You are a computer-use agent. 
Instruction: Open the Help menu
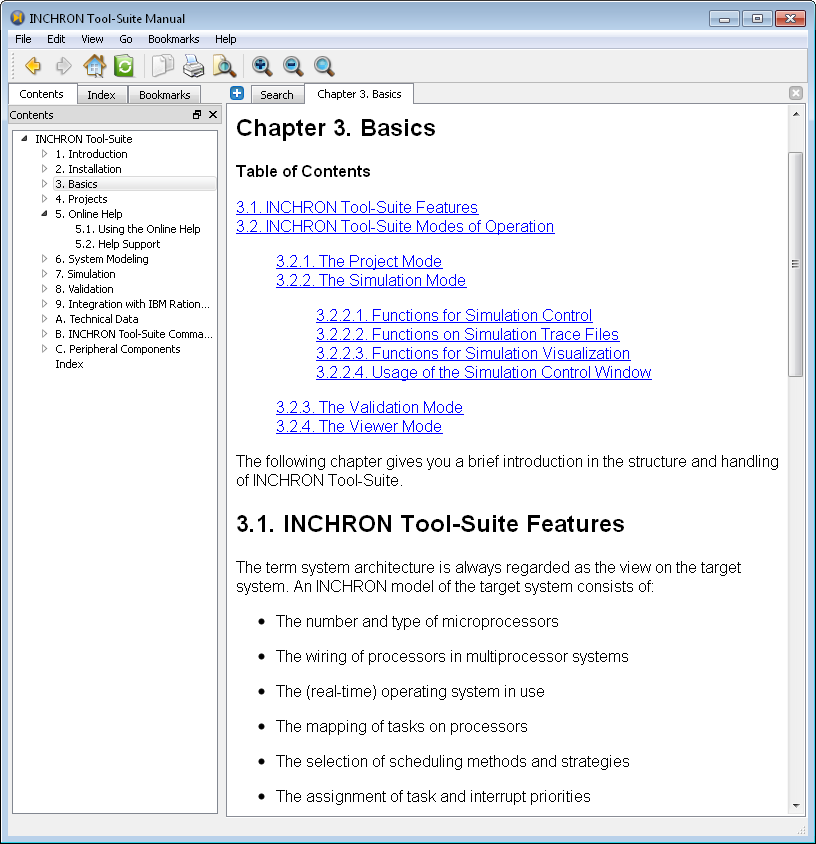(x=226, y=39)
